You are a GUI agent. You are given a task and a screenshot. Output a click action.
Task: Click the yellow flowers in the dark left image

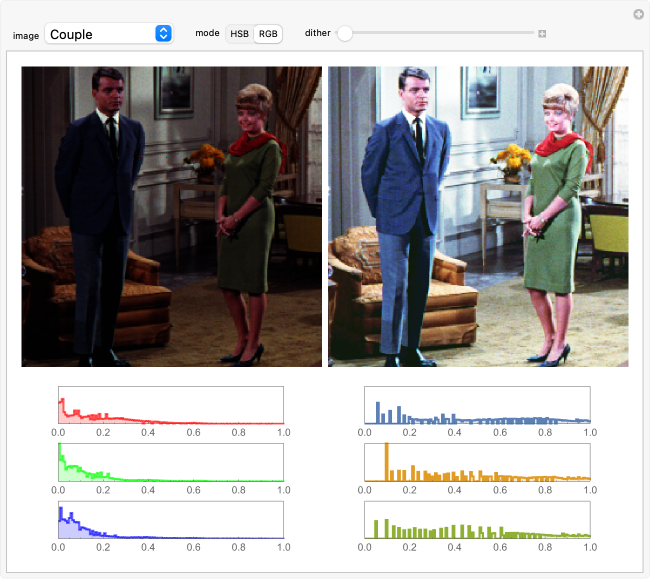[x=206, y=155]
